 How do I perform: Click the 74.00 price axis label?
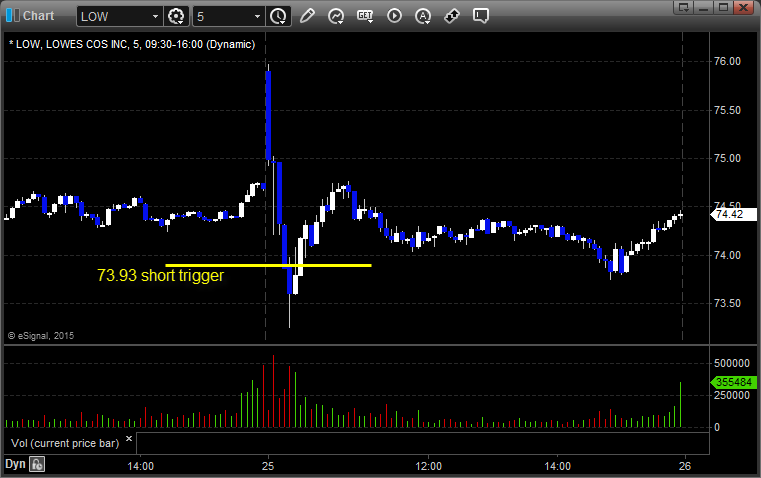pos(727,255)
